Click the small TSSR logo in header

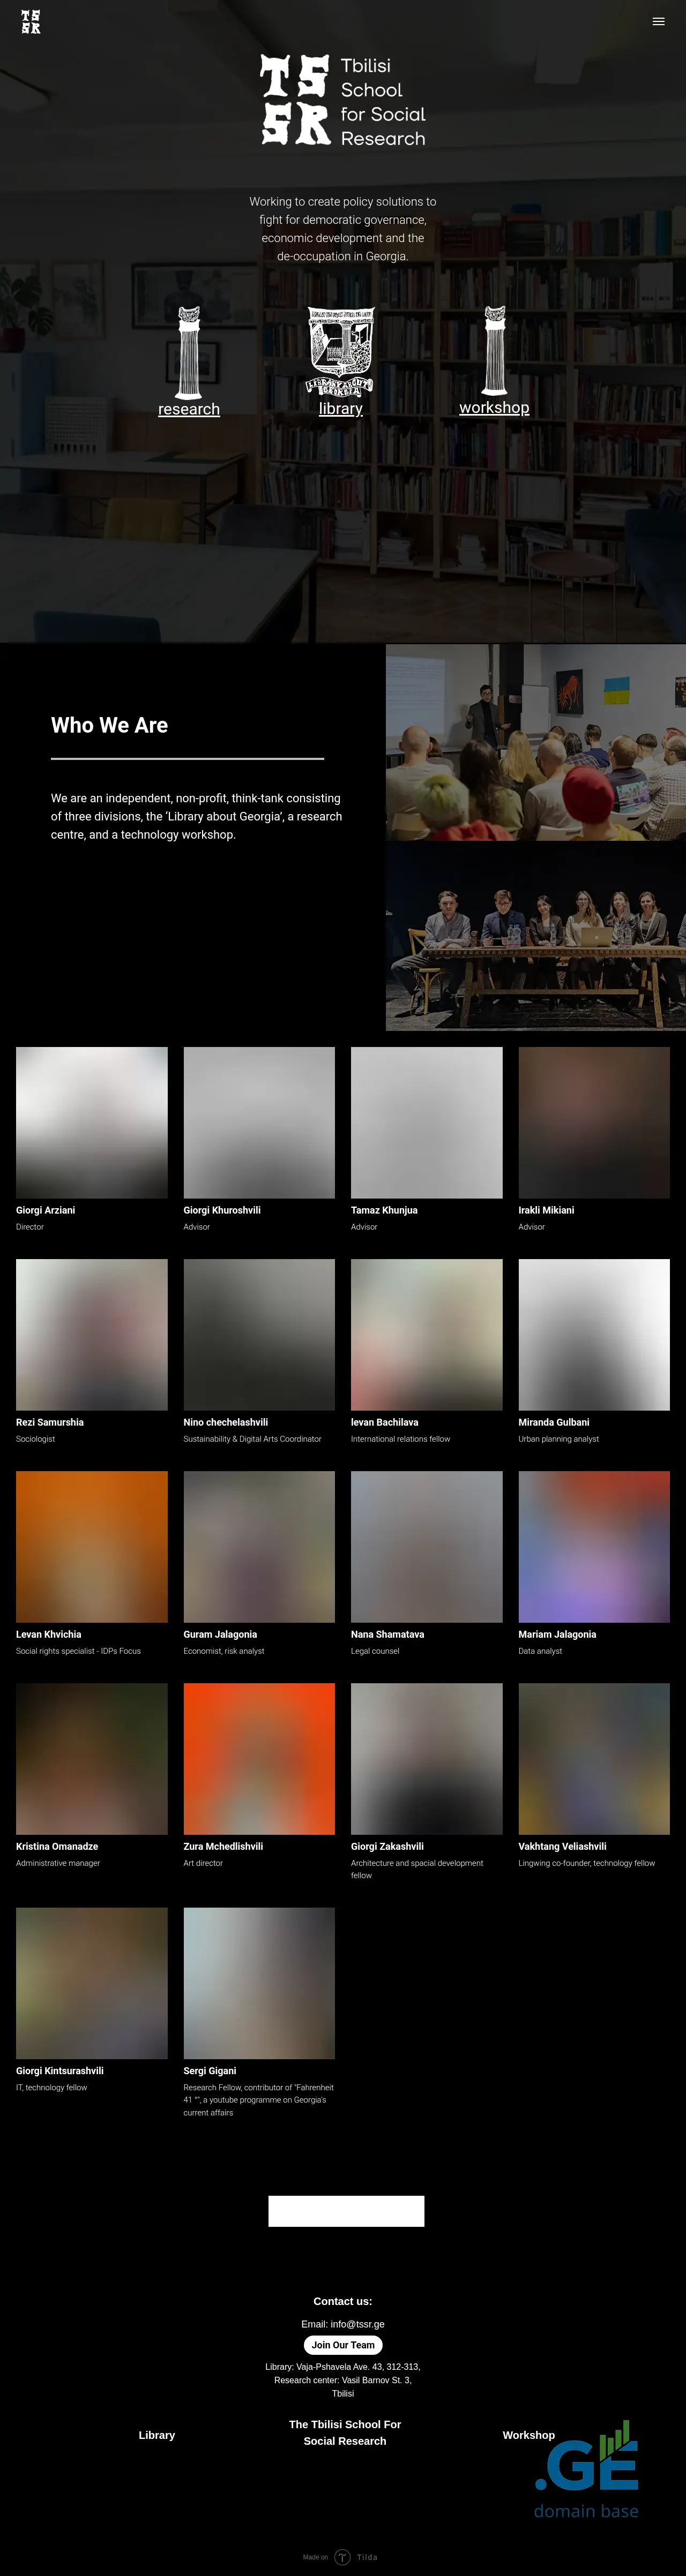point(31,22)
